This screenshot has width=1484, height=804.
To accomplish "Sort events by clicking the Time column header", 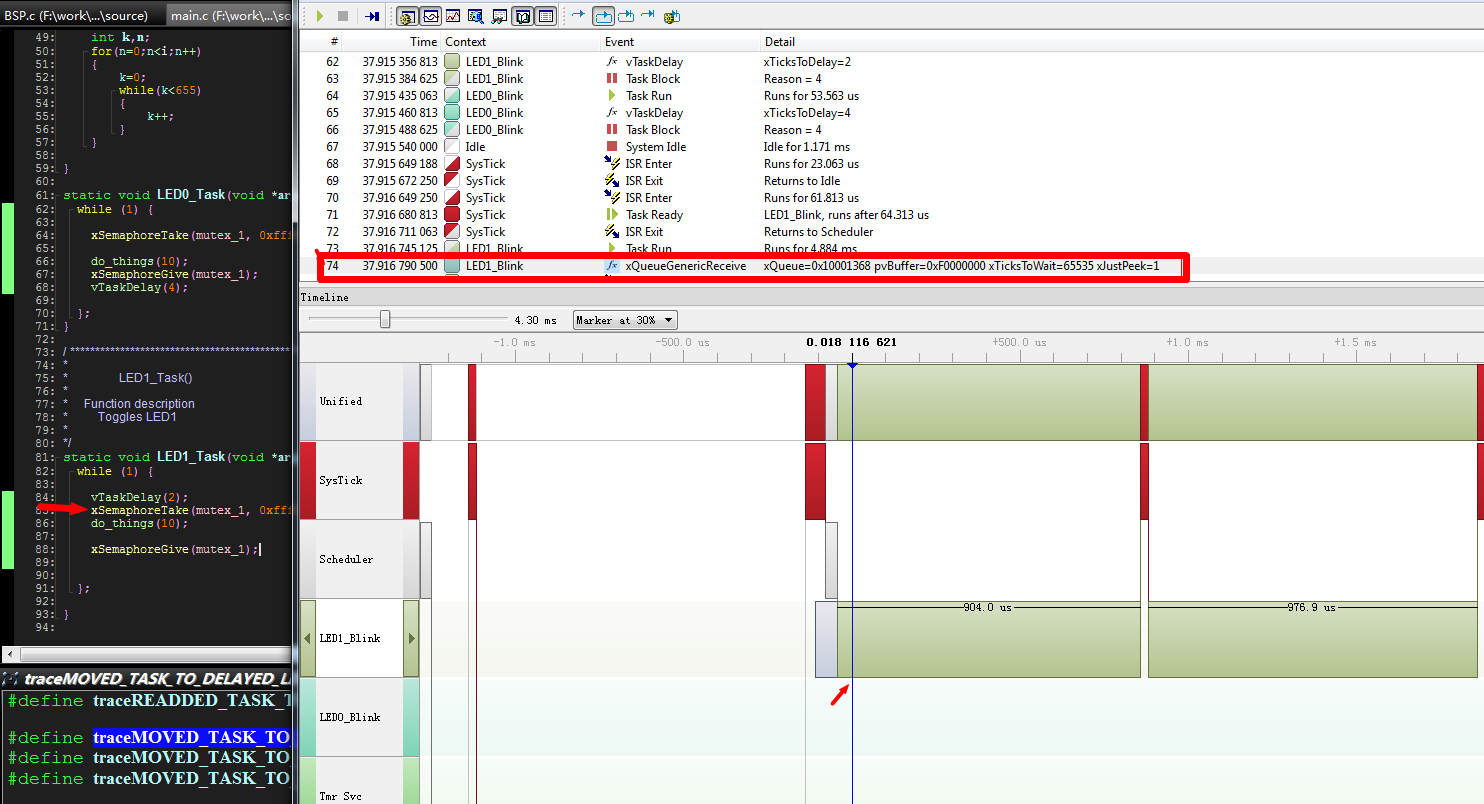I will (x=423, y=41).
